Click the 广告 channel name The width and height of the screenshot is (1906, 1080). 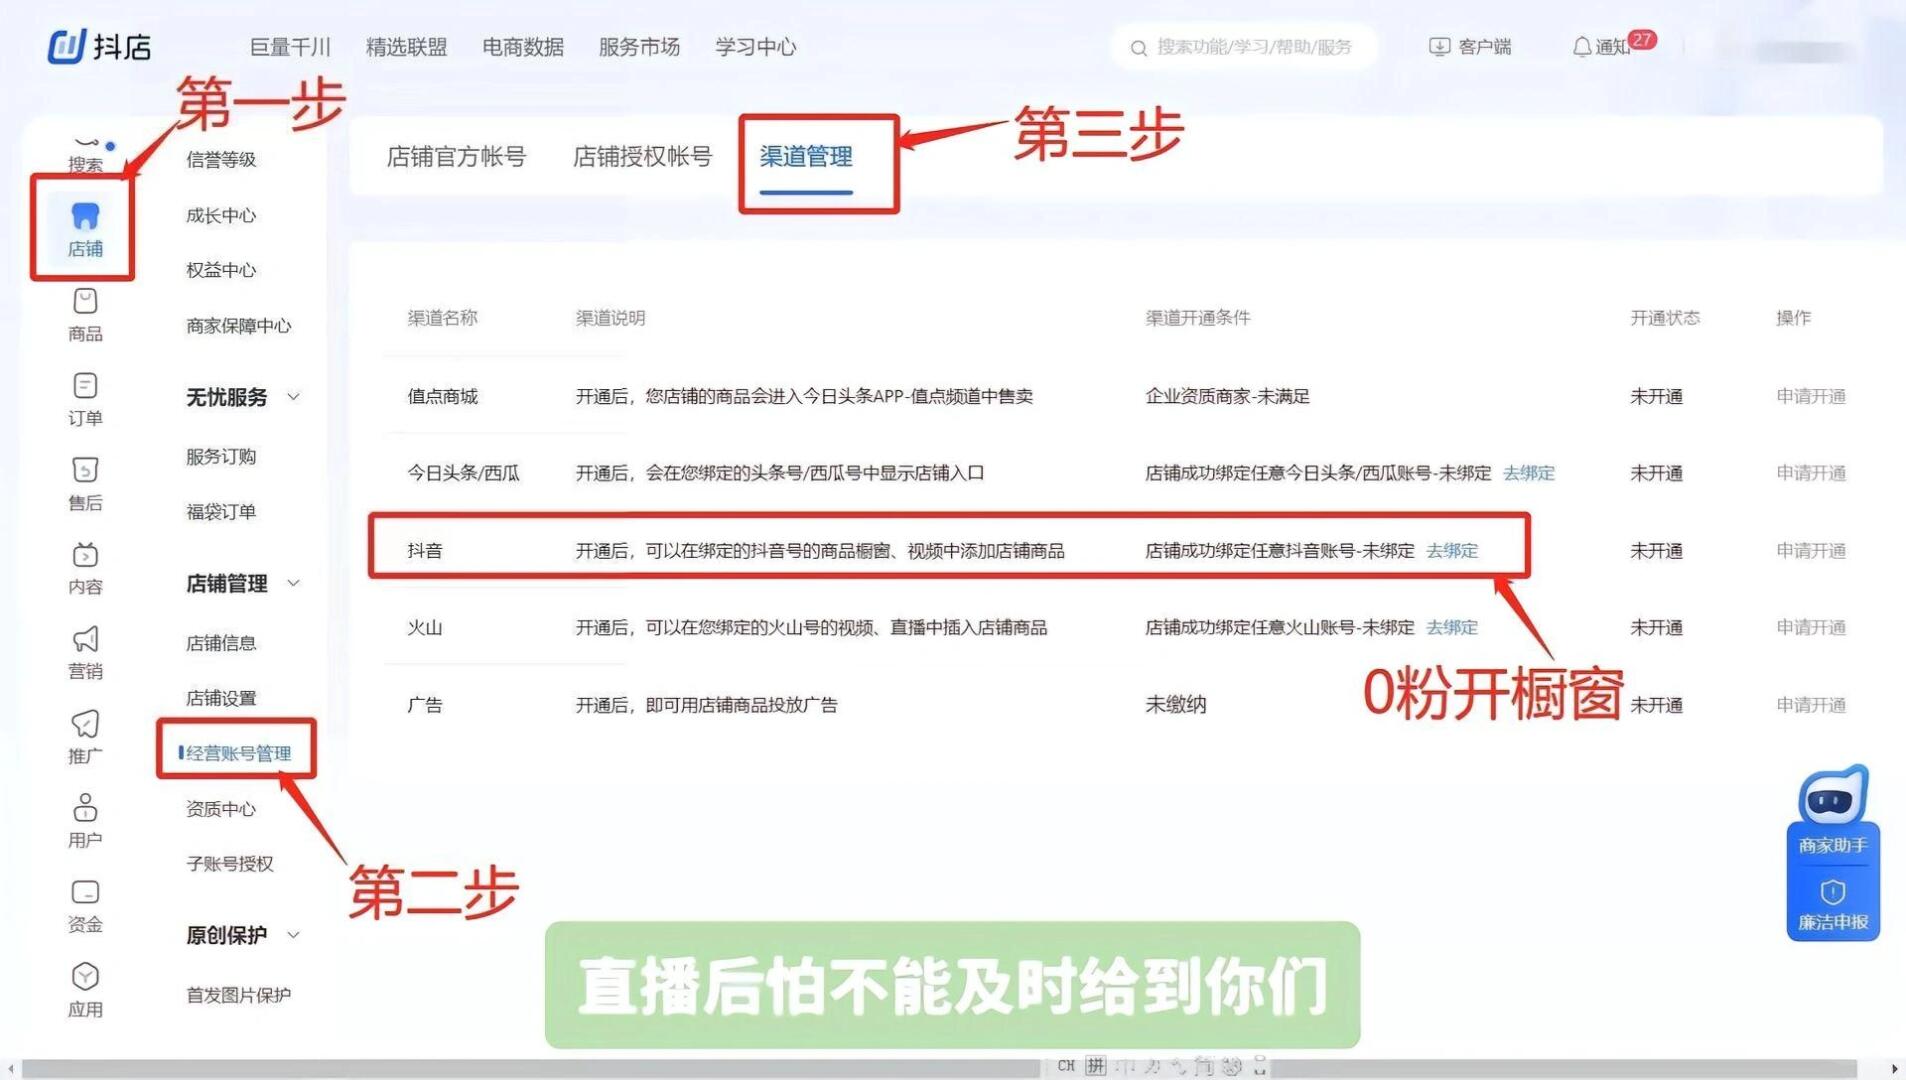coord(424,705)
